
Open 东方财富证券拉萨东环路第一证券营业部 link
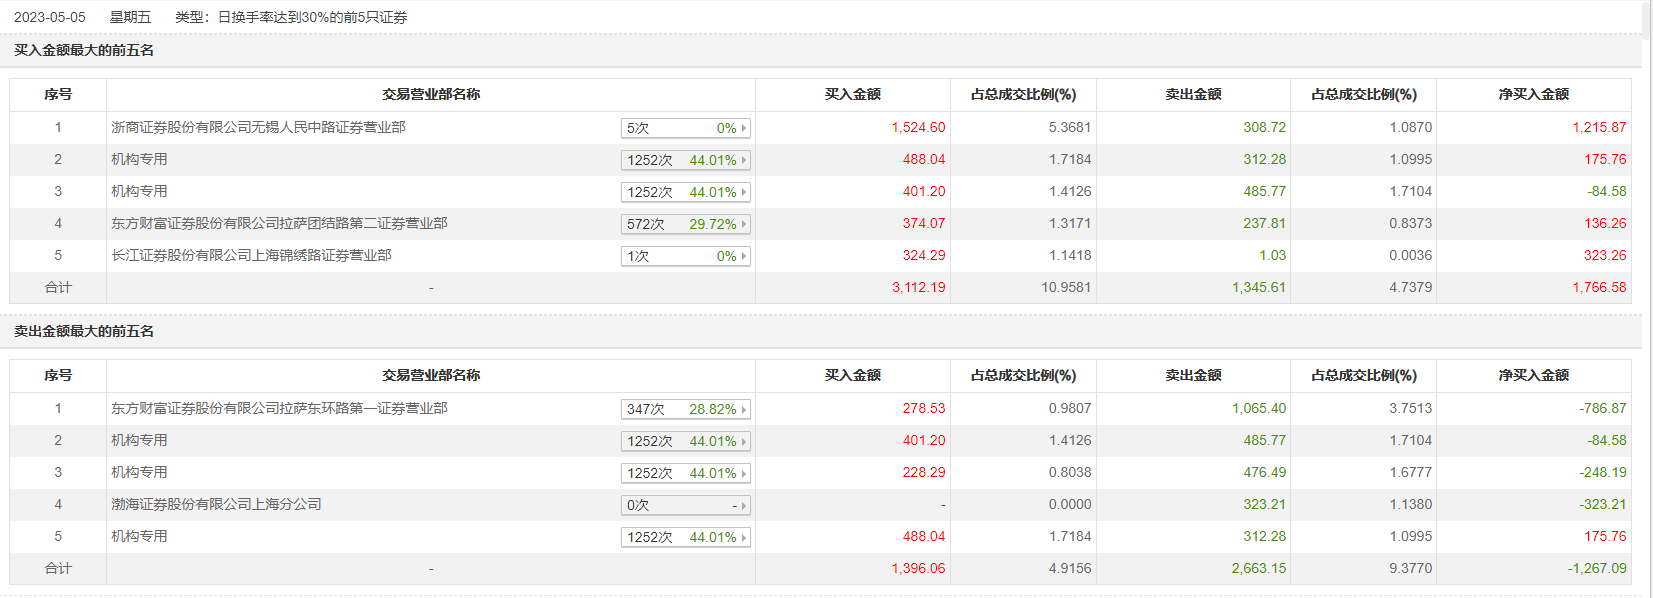[279, 408]
